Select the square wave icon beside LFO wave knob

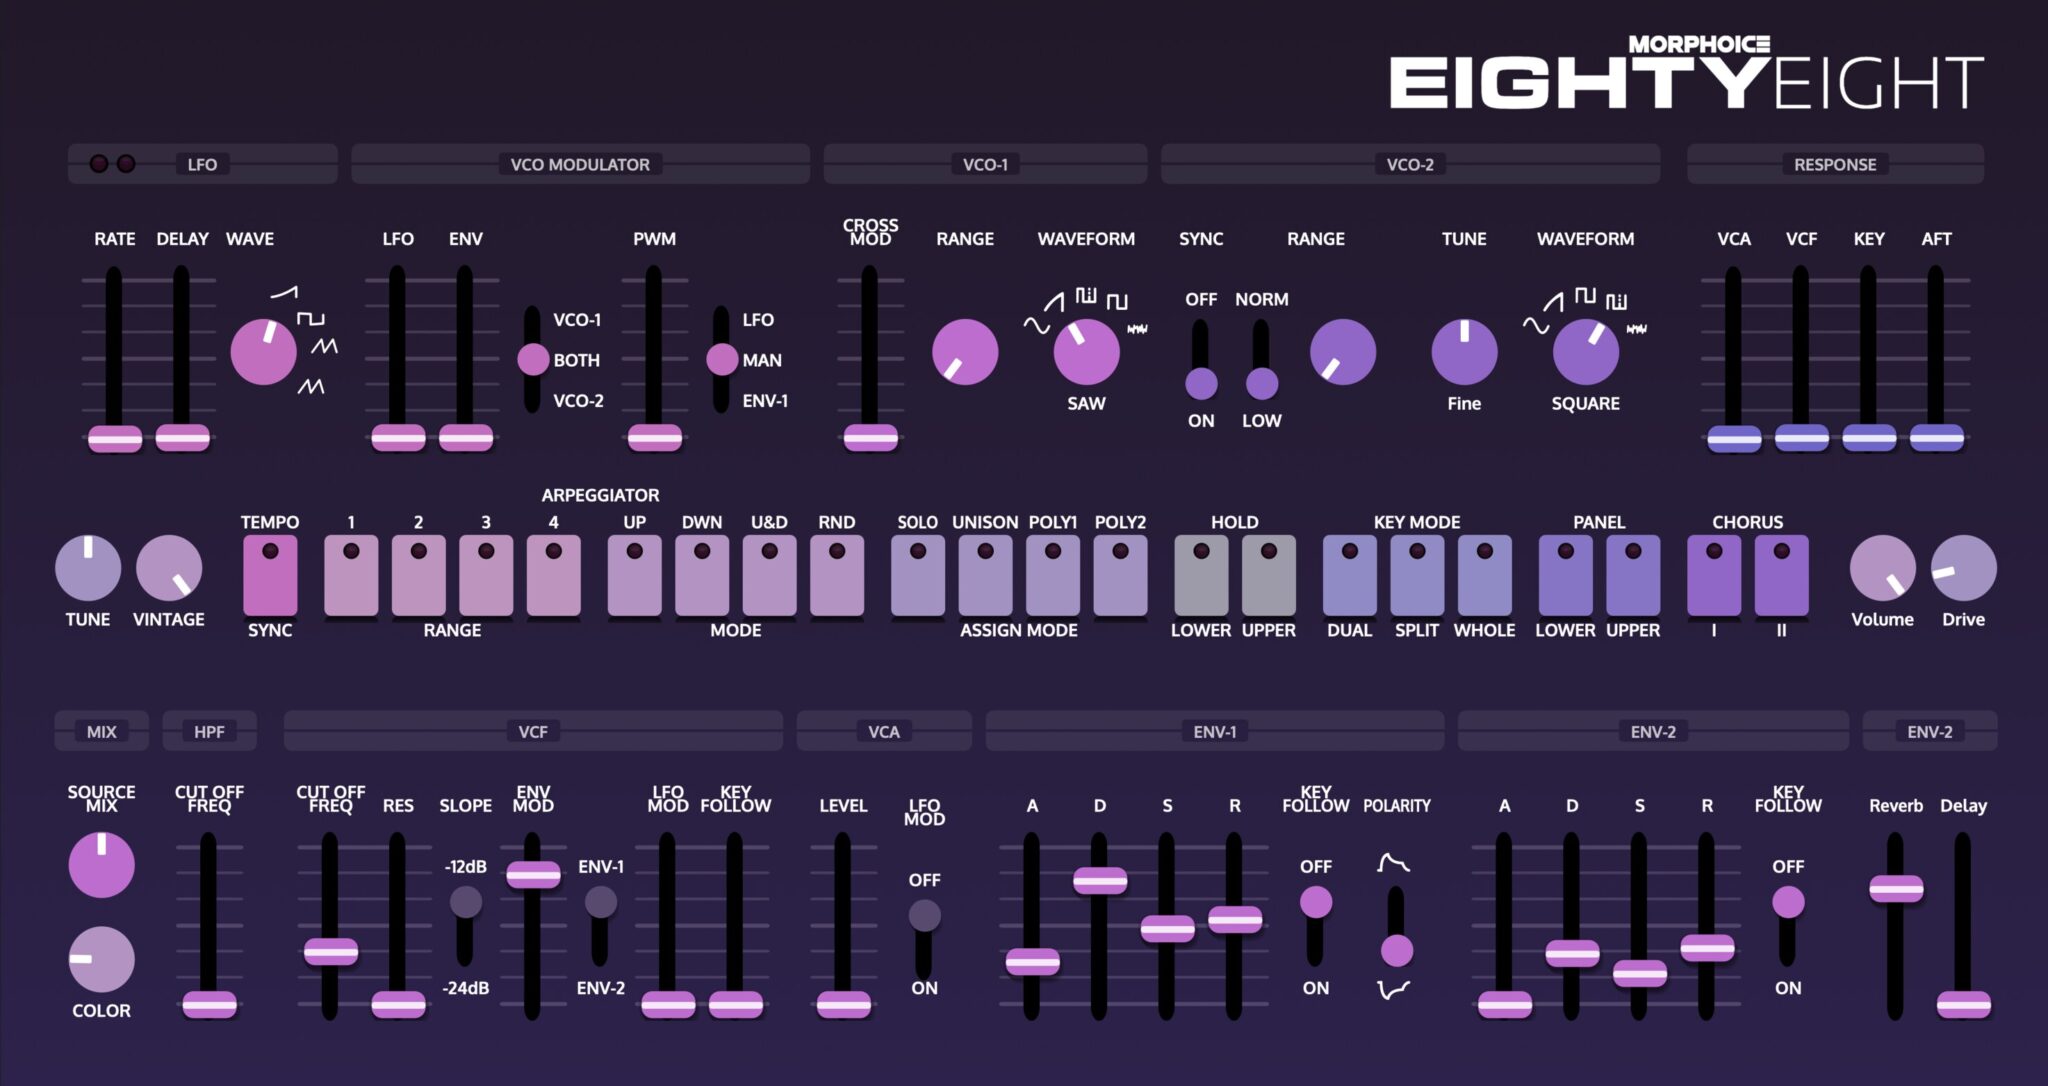click(310, 318)
